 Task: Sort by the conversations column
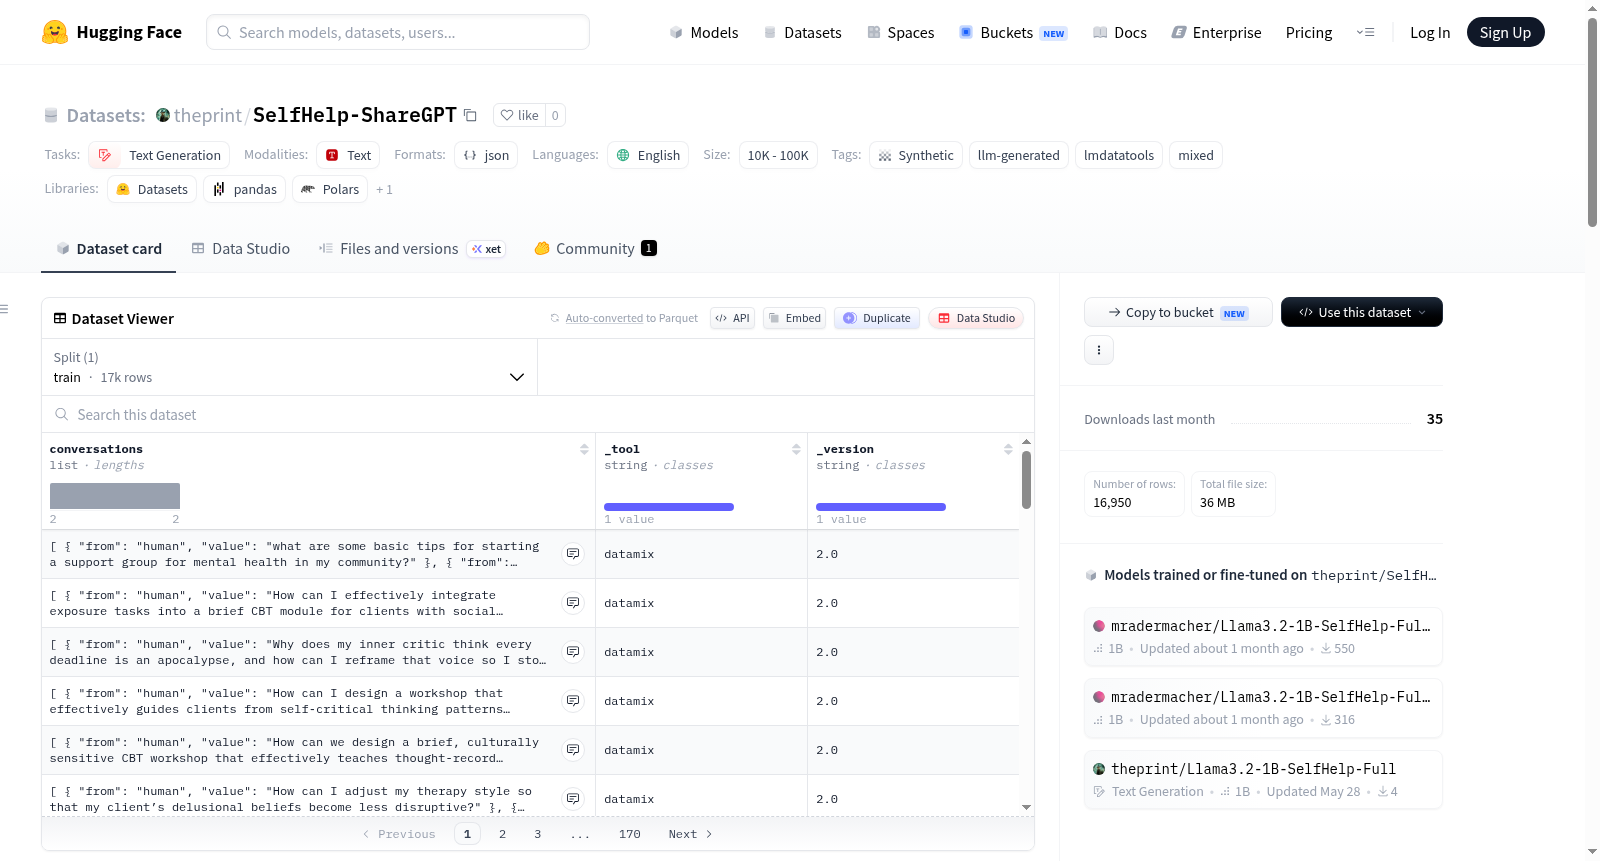click(584, 450)
